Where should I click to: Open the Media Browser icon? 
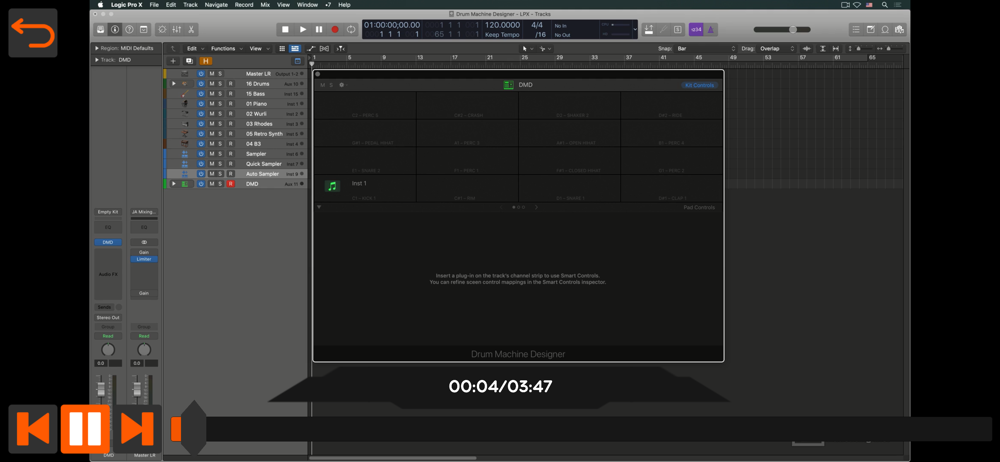(x=899, y=29)
